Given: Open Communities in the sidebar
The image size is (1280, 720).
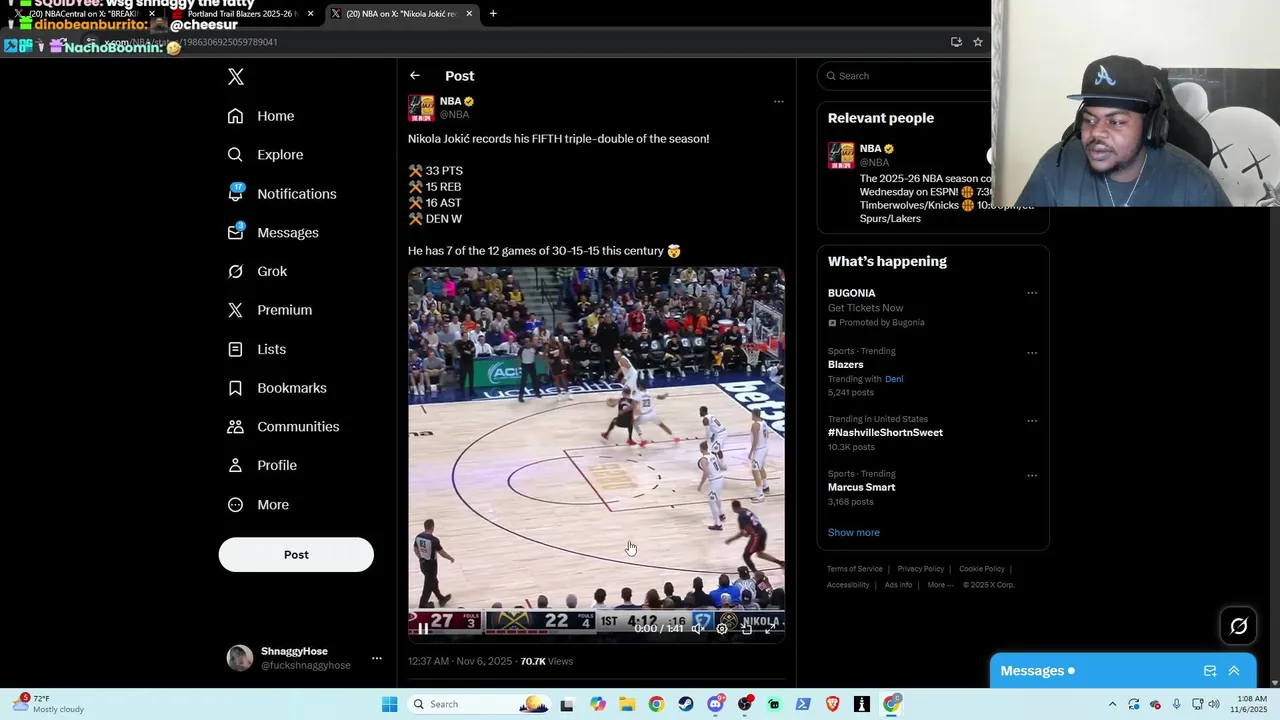Looking at the screenshot, I should coord(283,427).
